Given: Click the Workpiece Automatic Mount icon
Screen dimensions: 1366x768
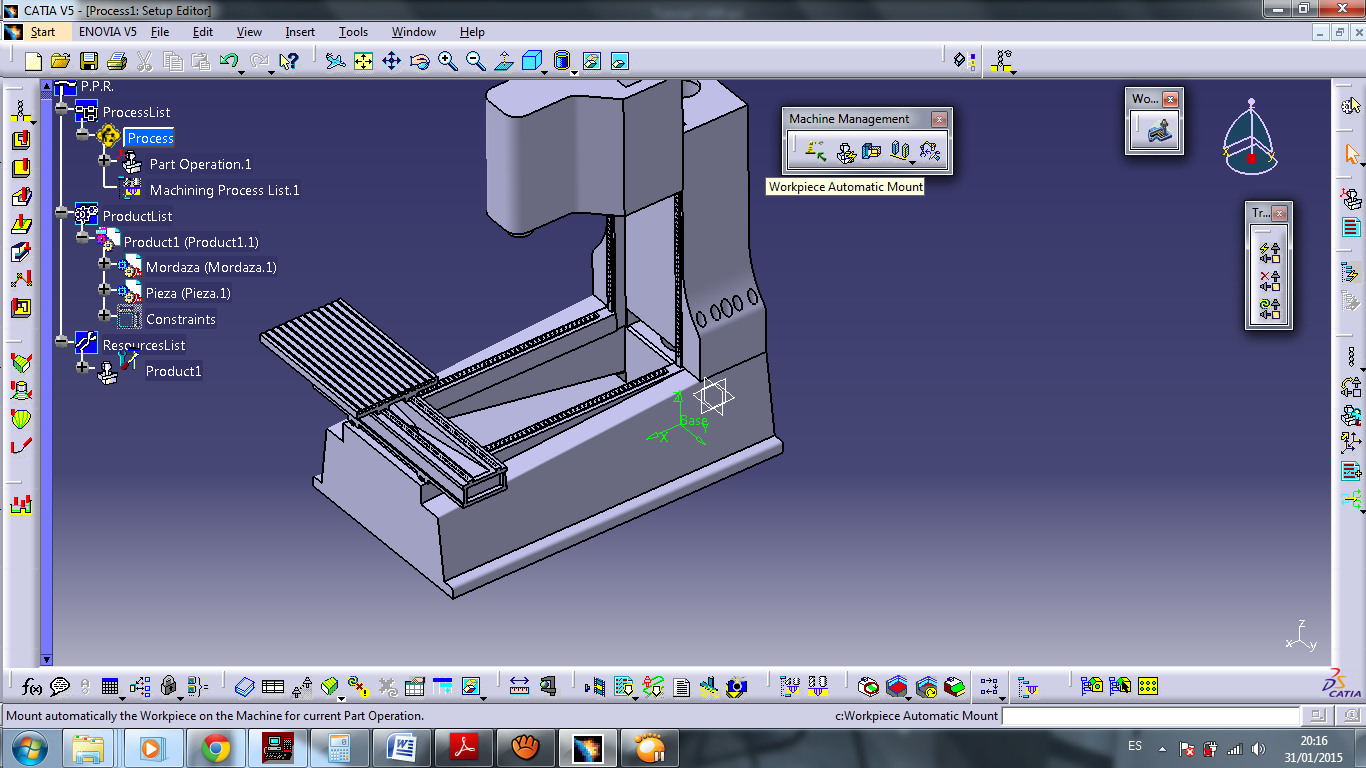Looking at the screenshot, I should pyautogui.click(x=816, y=151).
